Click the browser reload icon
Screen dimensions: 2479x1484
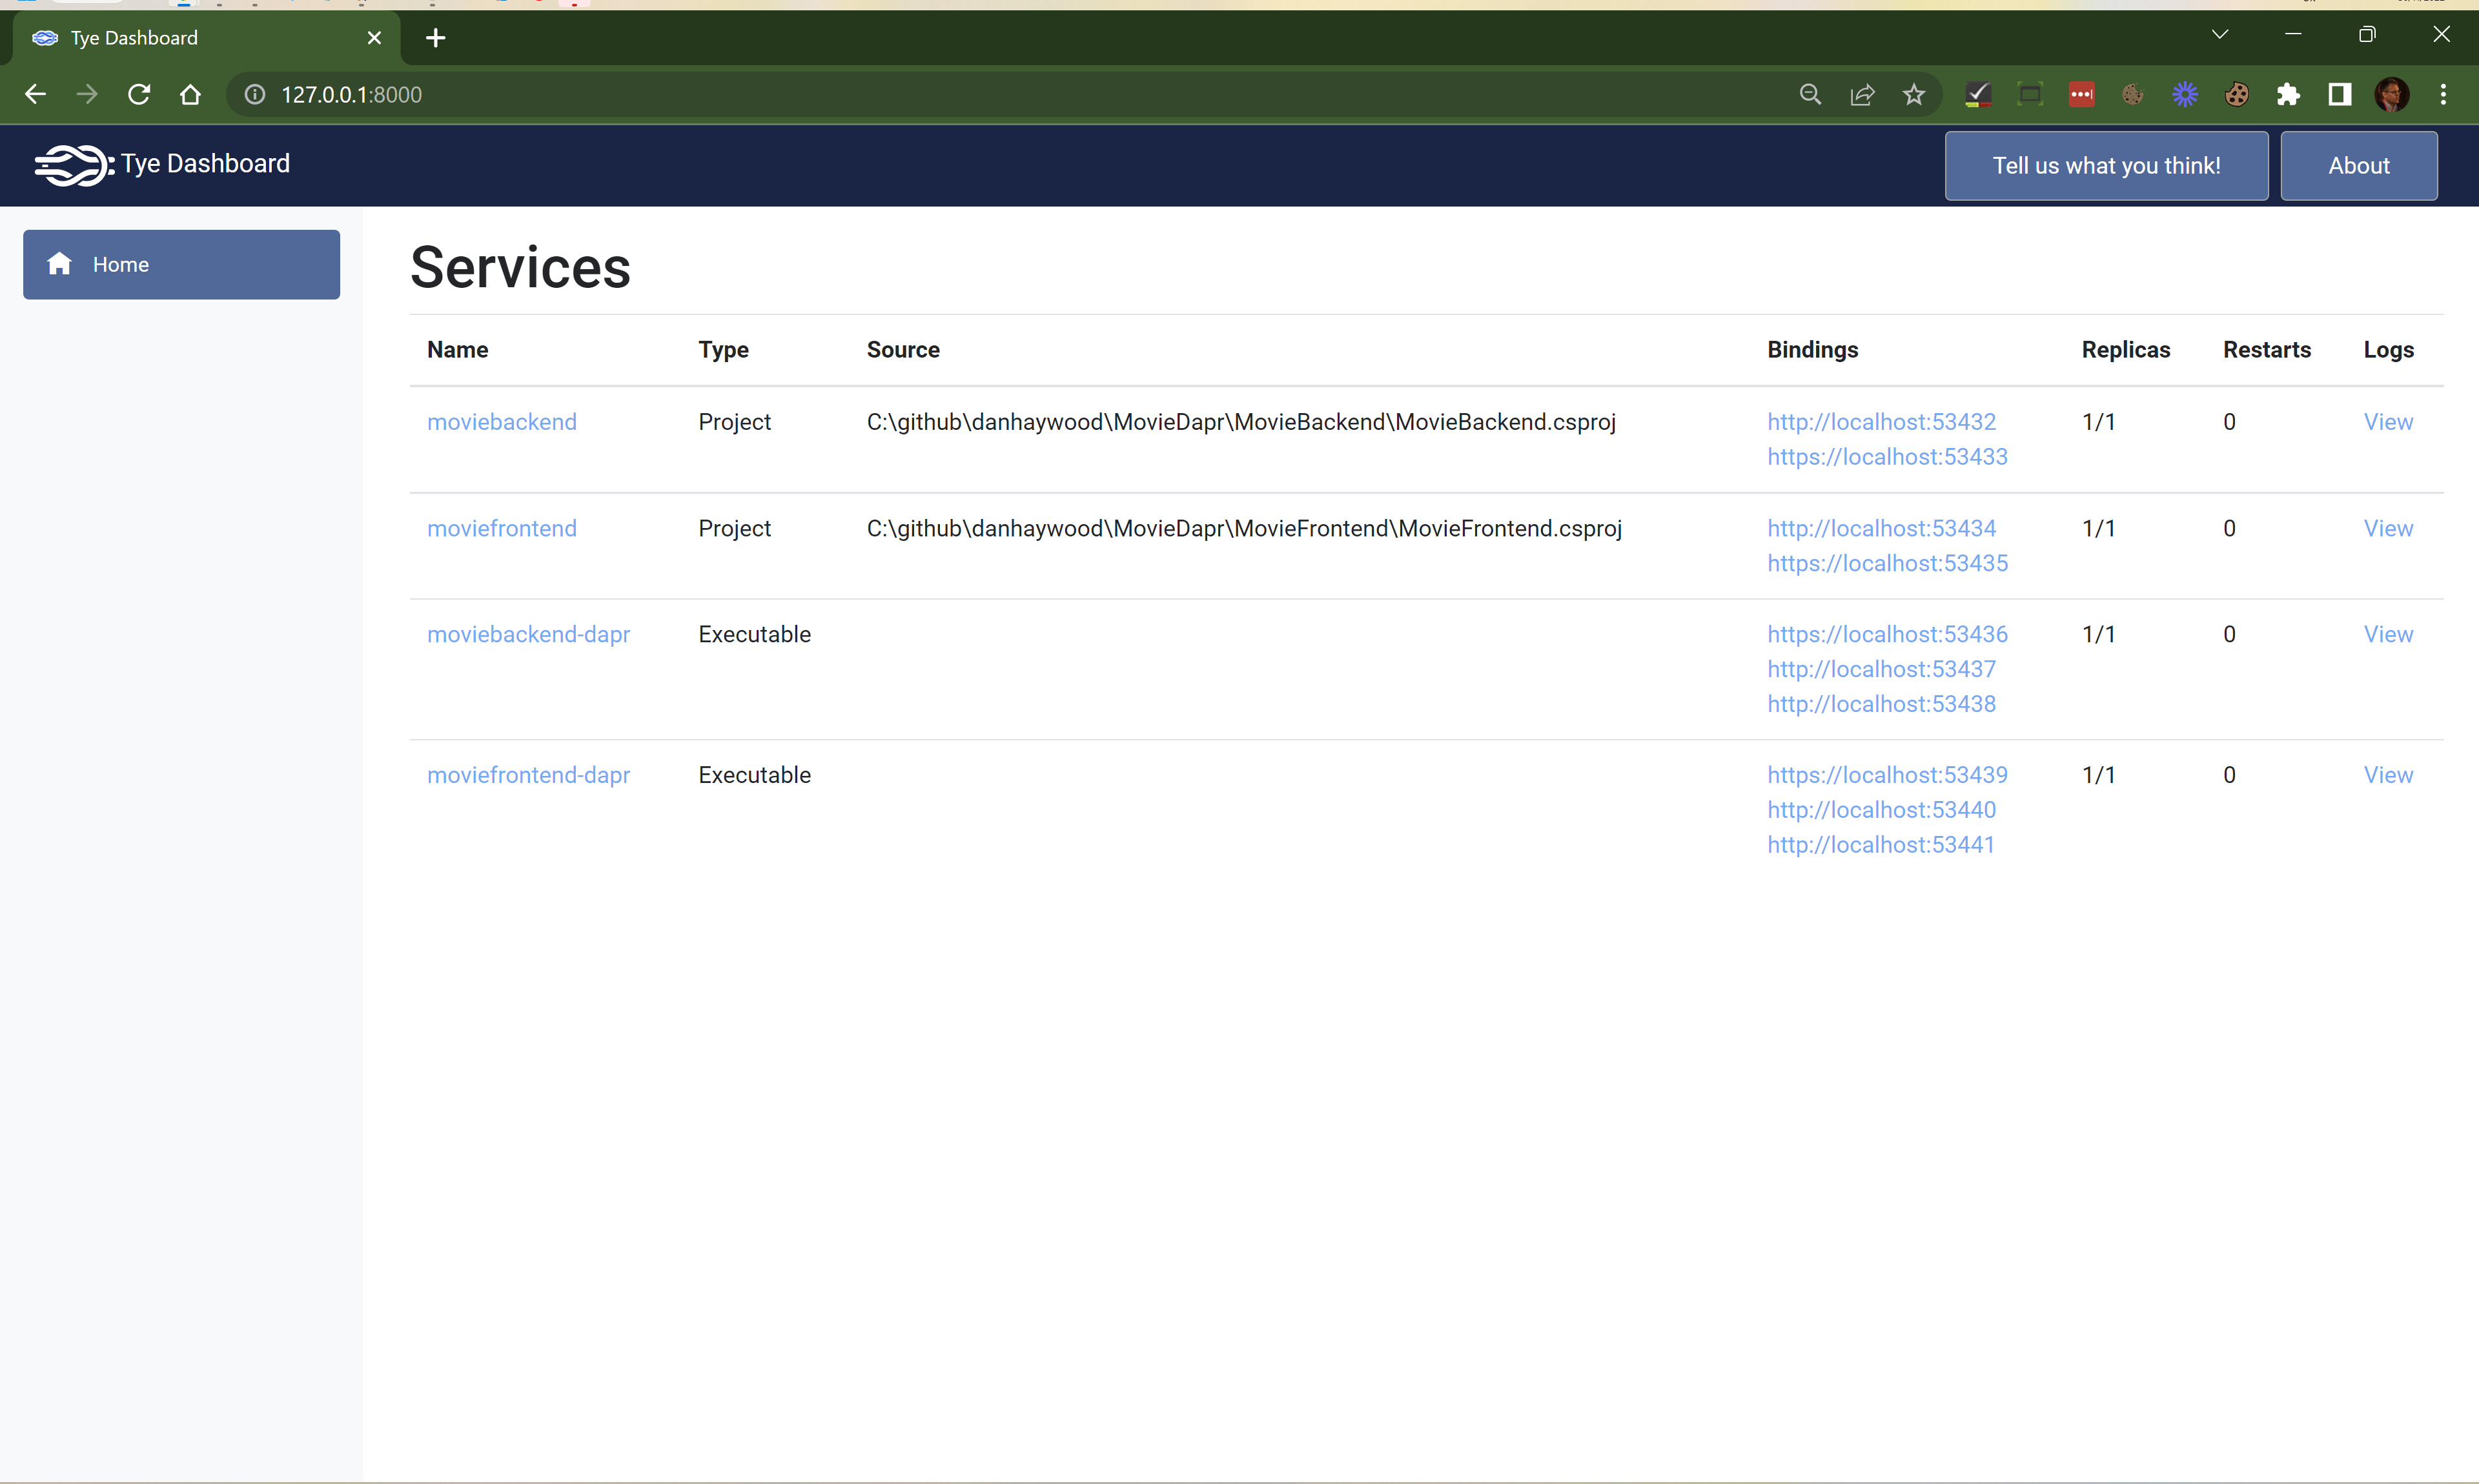tap(139, 94)
